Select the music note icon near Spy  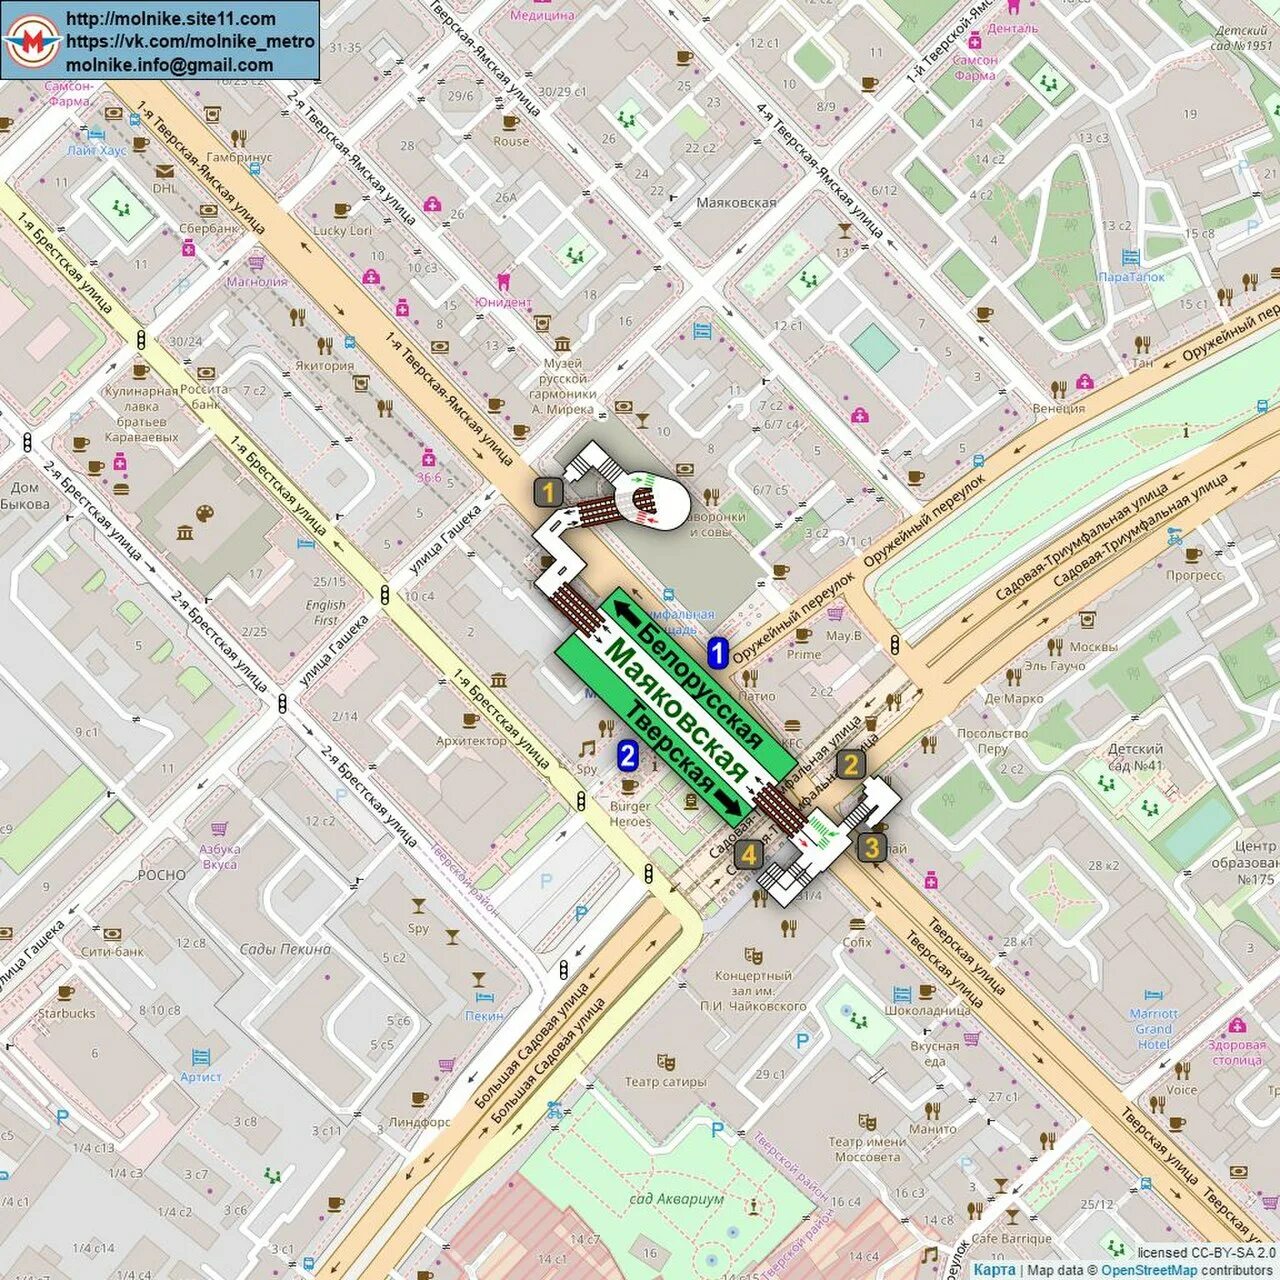point(587,749)
